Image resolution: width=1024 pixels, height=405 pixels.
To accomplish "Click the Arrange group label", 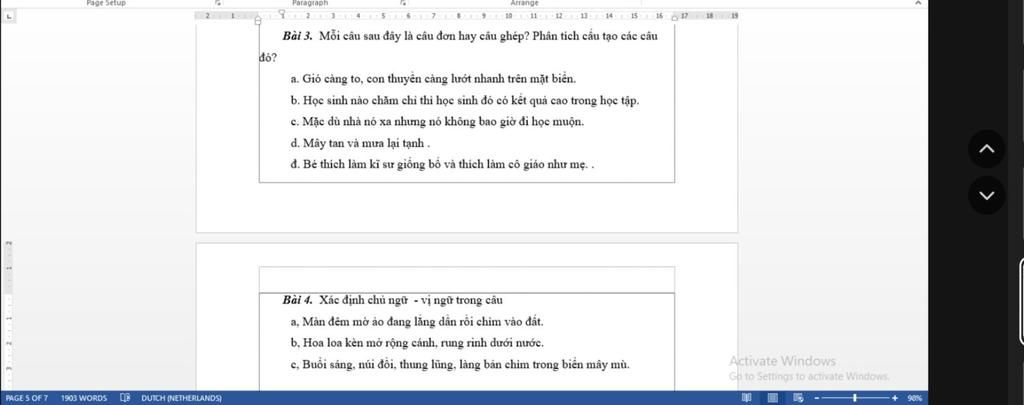I will [524, 3].
